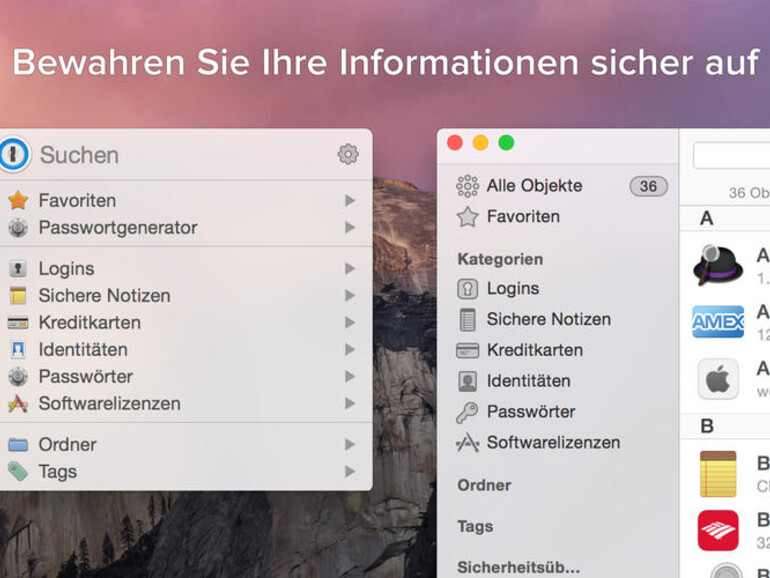Select Logins category in sidebar
The height and width of the screenshot is (578, 770).
[558, 289]
